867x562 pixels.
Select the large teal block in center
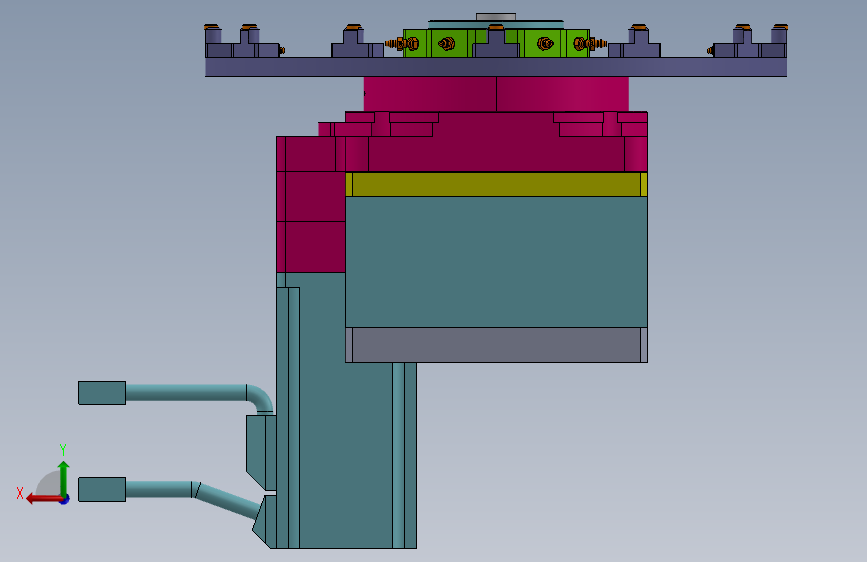[x=496, y=262]
